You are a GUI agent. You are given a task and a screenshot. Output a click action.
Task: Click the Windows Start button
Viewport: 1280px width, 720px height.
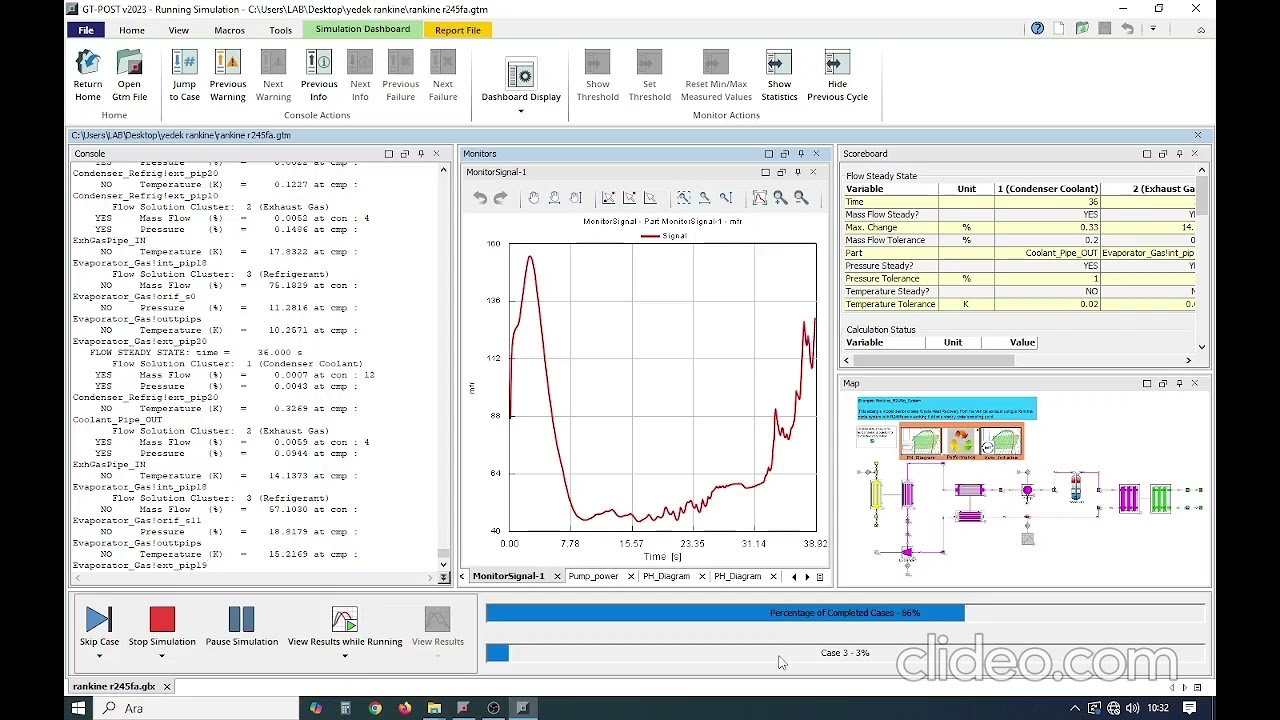[x=78, y=708]
